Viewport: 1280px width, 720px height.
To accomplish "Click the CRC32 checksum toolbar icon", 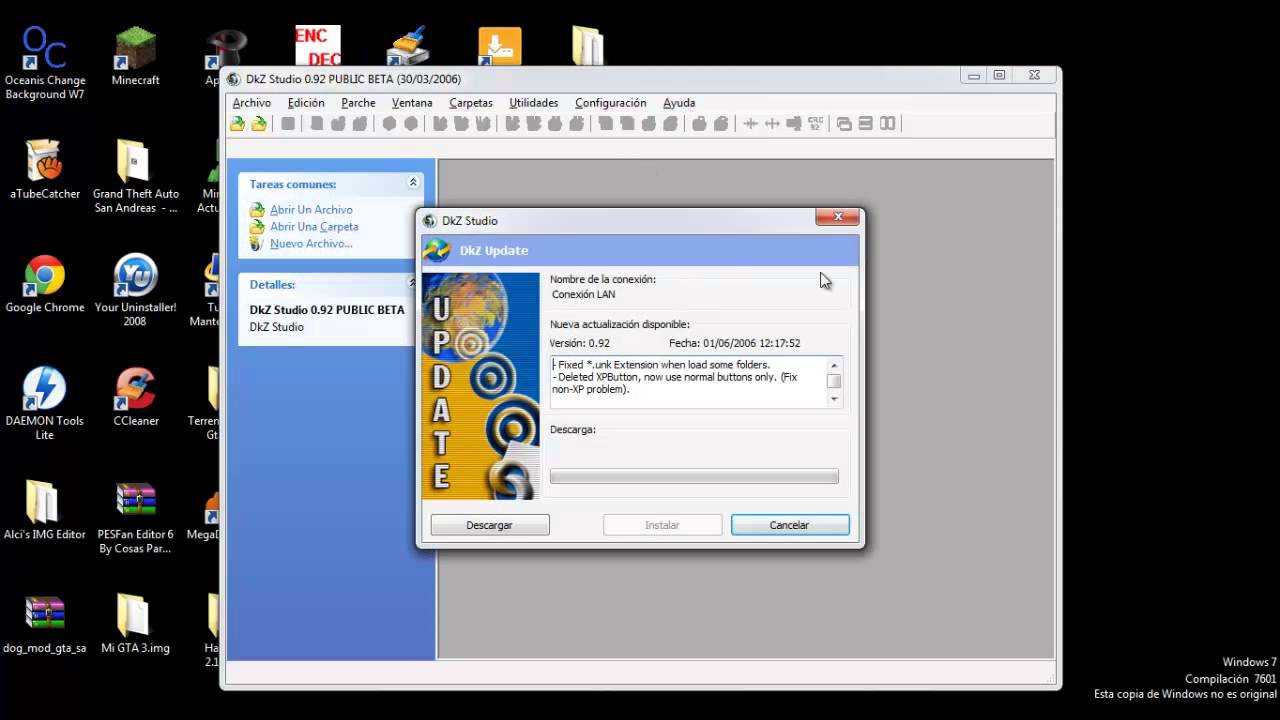I will coord(816,124).
